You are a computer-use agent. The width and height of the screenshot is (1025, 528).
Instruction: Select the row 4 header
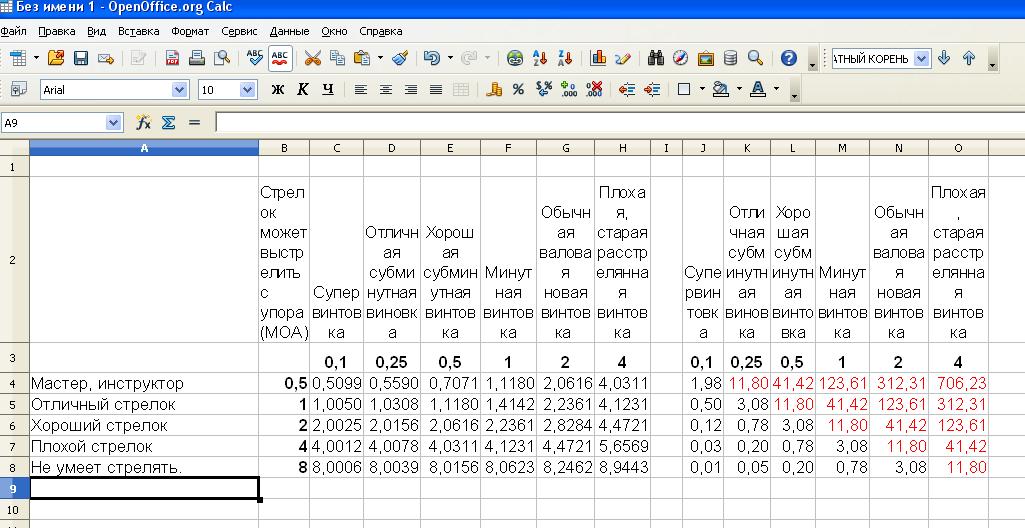pos(13,383)
